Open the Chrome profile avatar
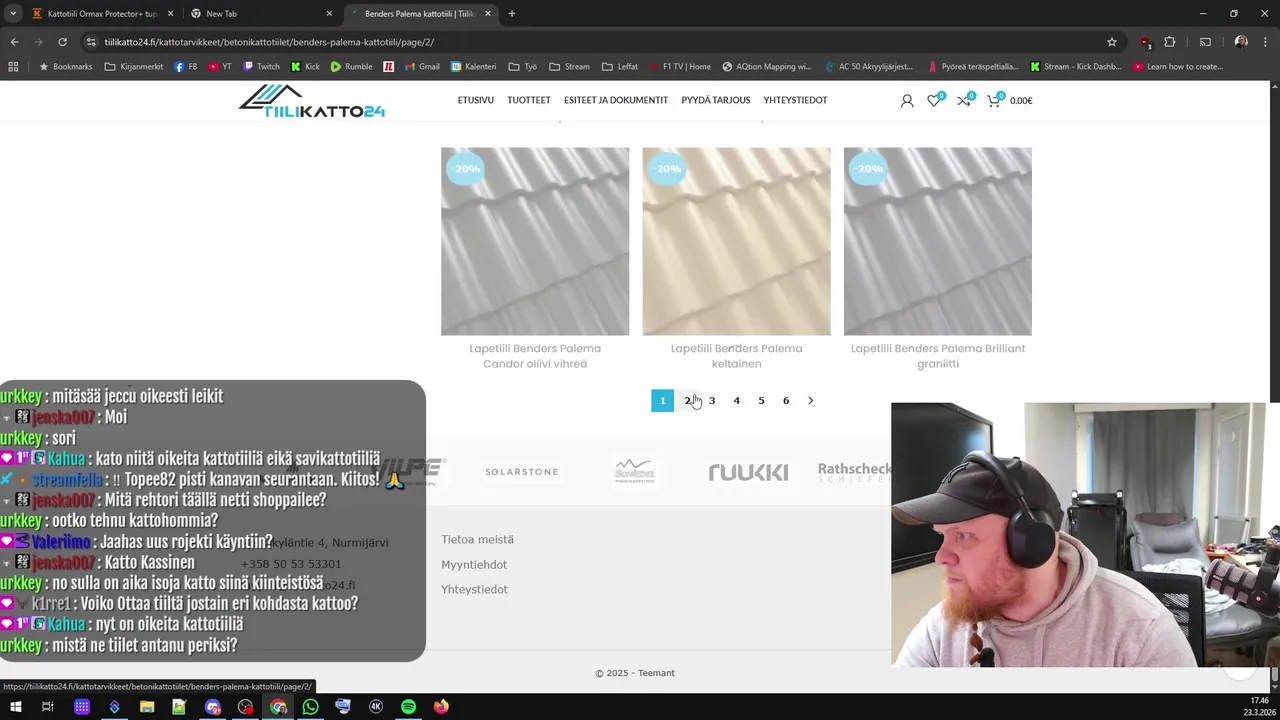This screenshot has width=1280, height=720. (x=1241, y=42)
